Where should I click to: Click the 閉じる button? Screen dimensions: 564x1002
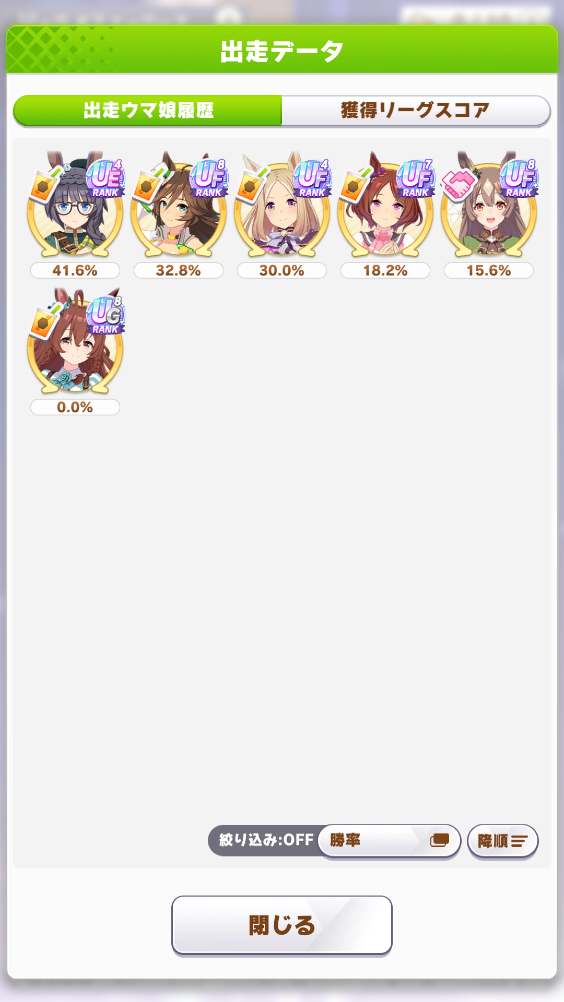click(282, 925)
